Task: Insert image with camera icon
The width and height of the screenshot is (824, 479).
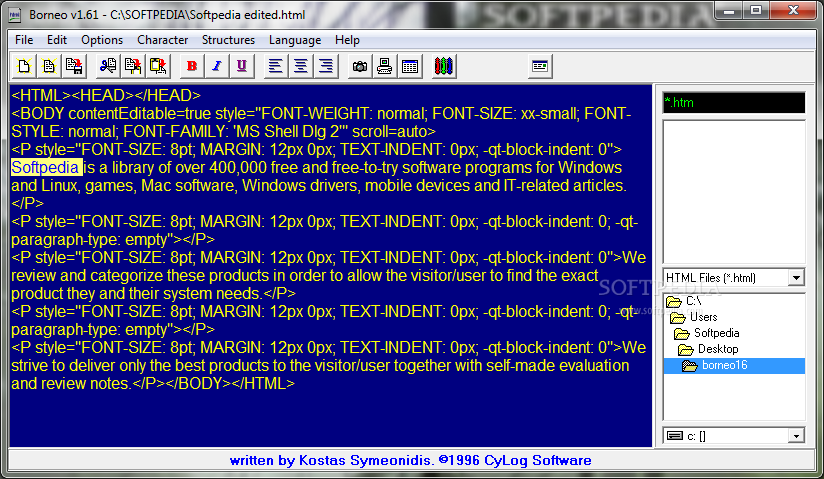Action: click(x=360, y=66)
